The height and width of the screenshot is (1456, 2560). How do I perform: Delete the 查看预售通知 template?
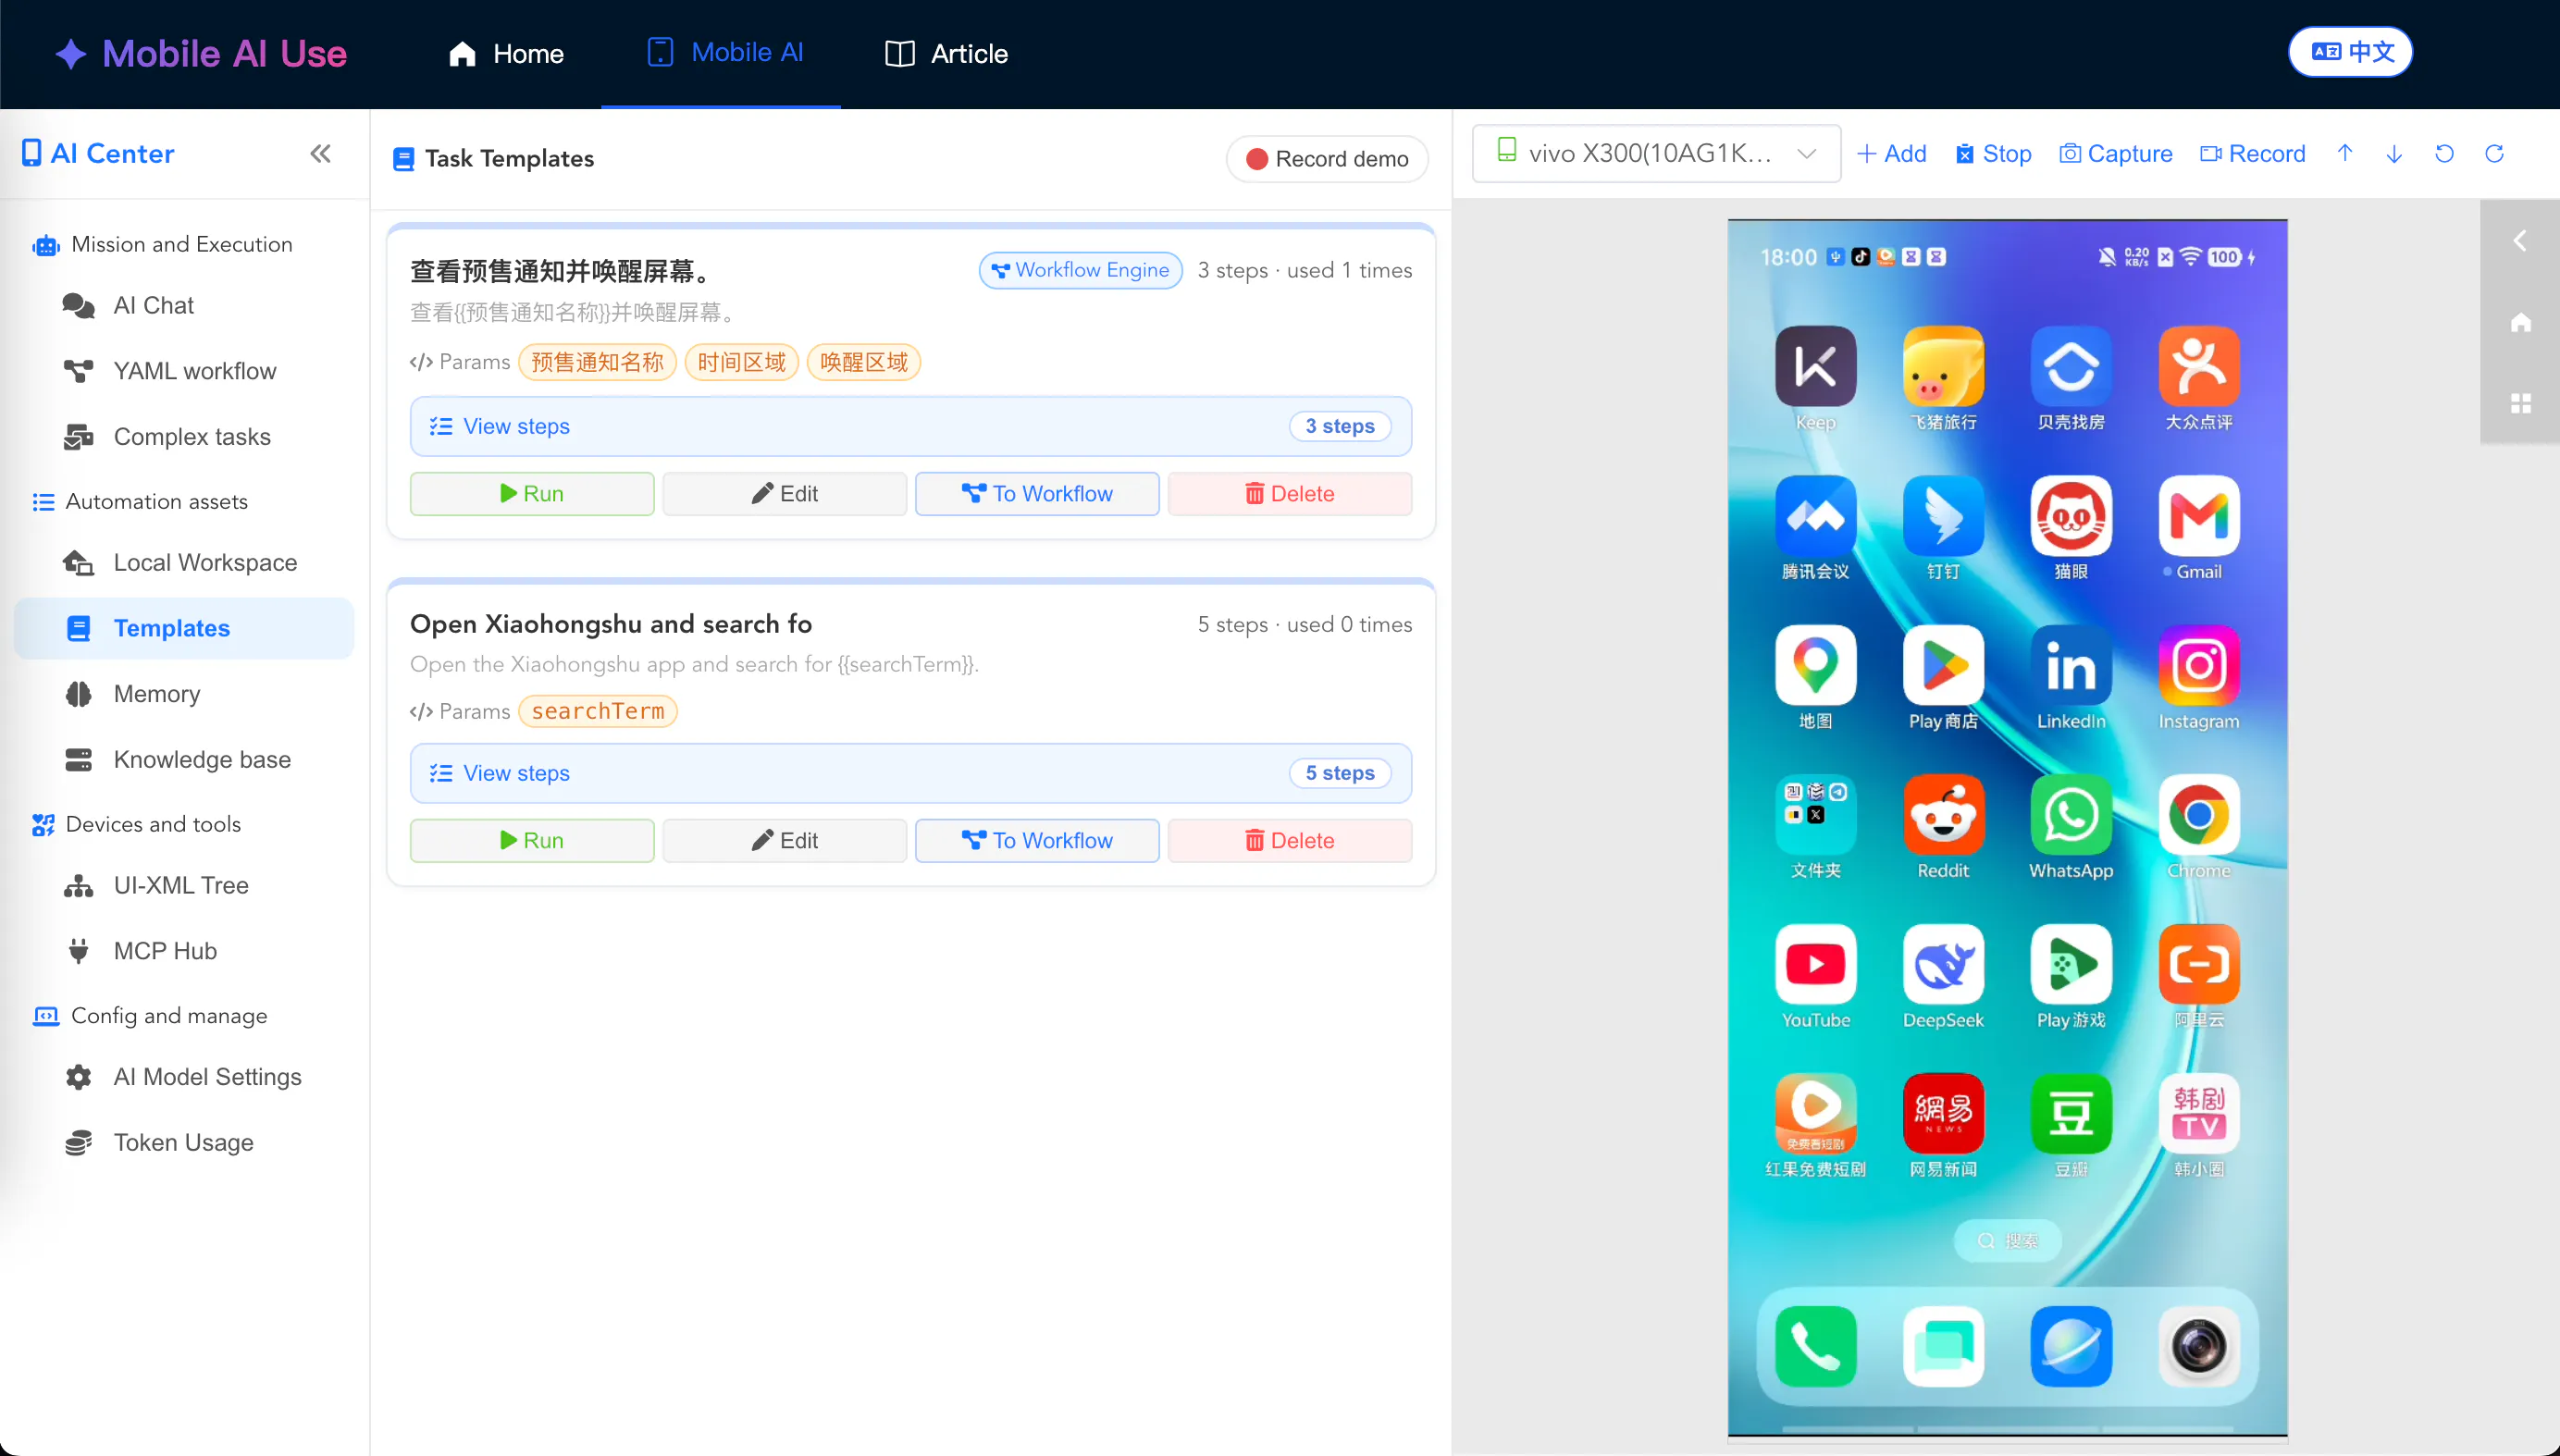[1290, 493]
